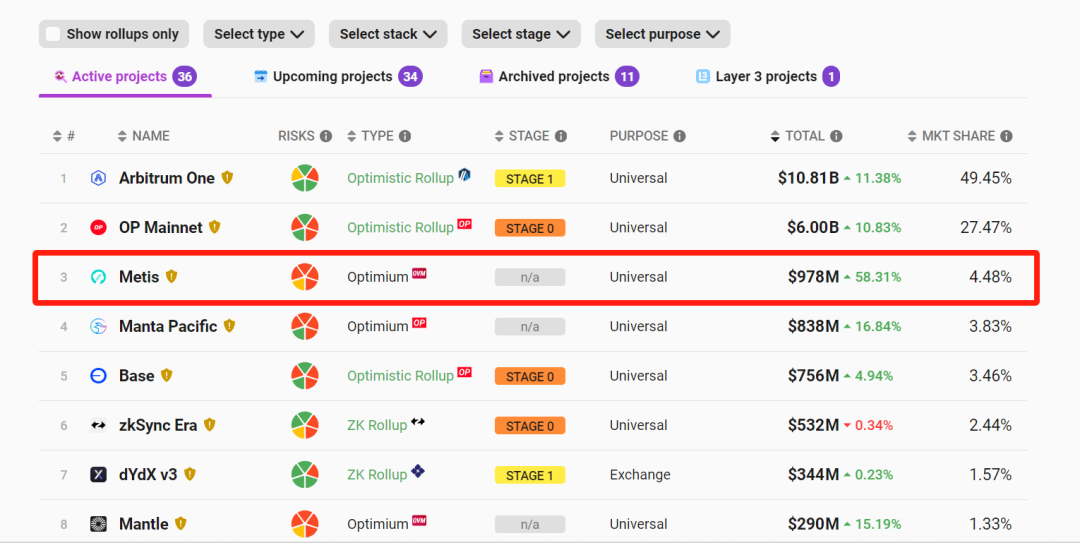
Task: Click the Optimistic Rollup link for Arbitrum One
Action: coord(400,178)
